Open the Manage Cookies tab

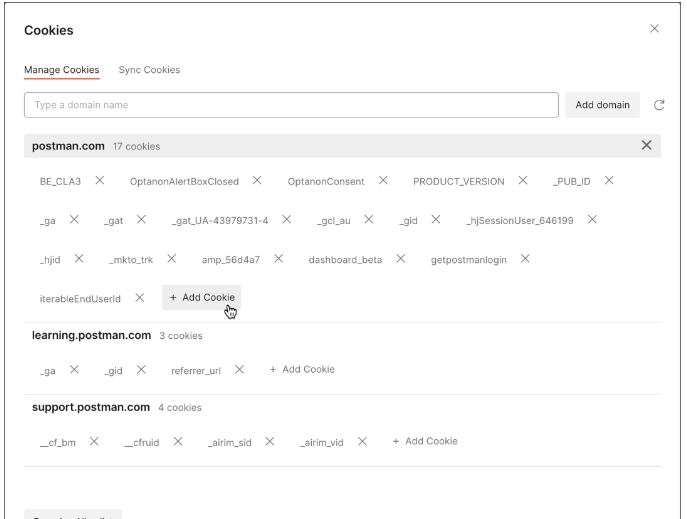pyautogui.click(x=61, y=70)
